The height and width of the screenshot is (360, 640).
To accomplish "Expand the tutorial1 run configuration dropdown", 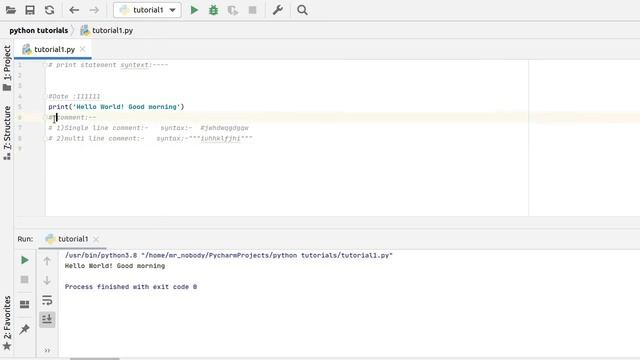I will 173,10.
